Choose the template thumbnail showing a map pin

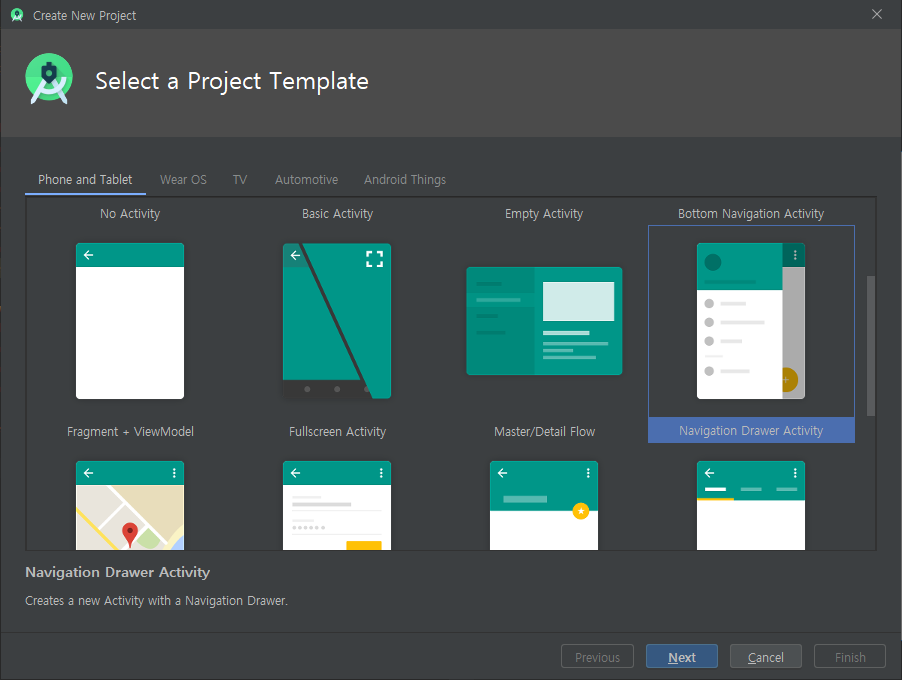[x=130, y=505]
